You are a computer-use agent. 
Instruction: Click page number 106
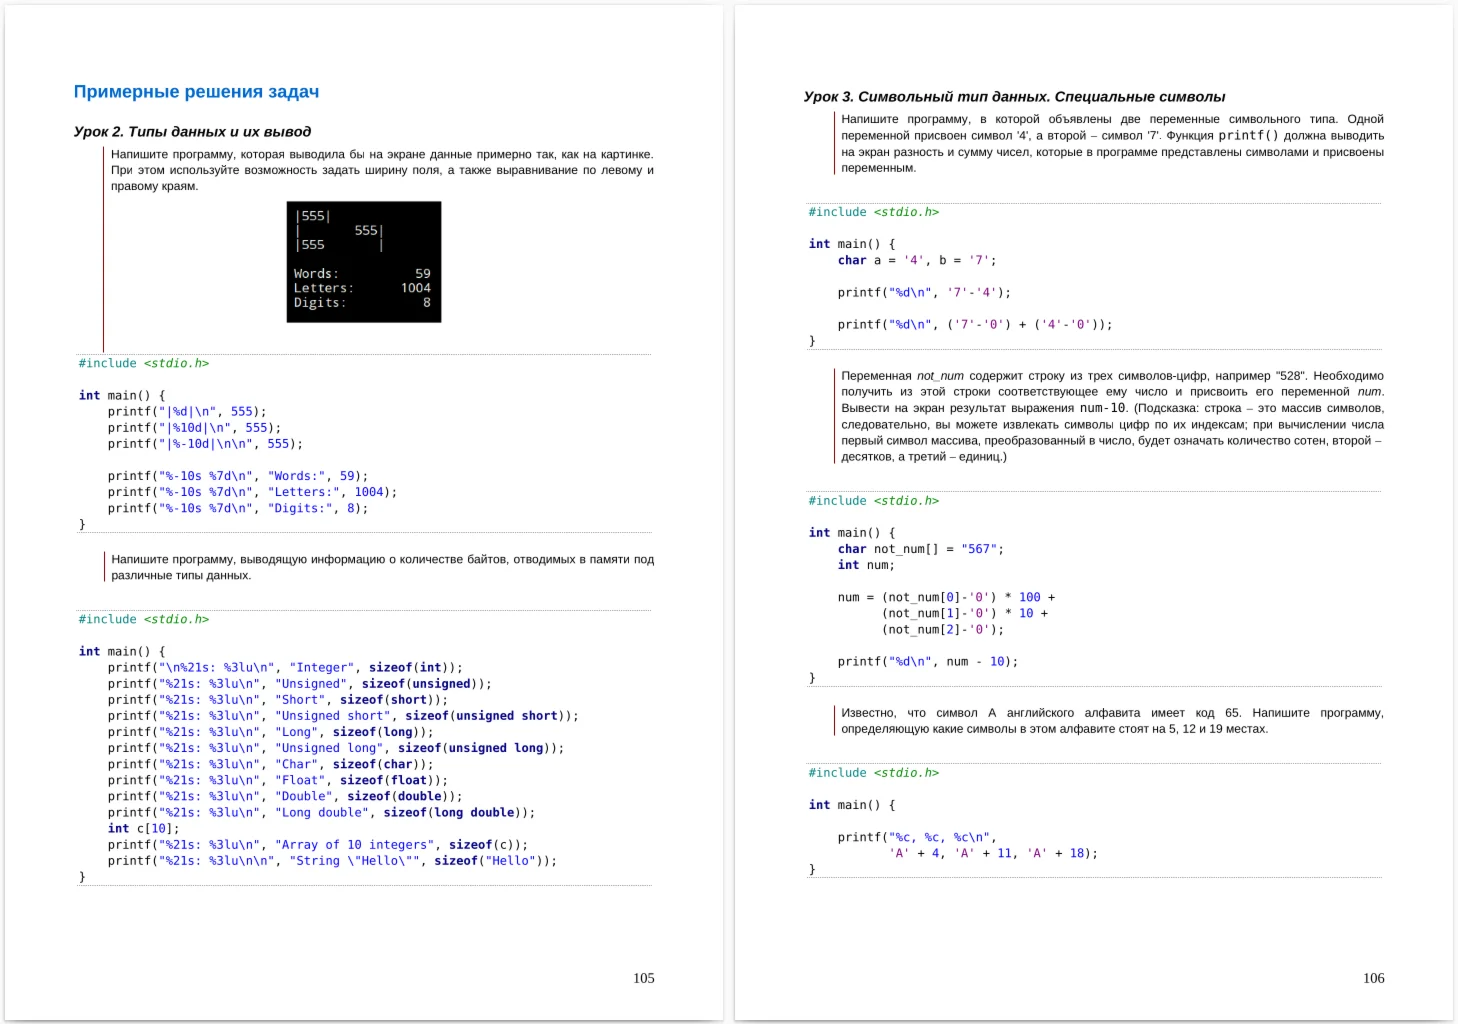[x=1373, y=978]
